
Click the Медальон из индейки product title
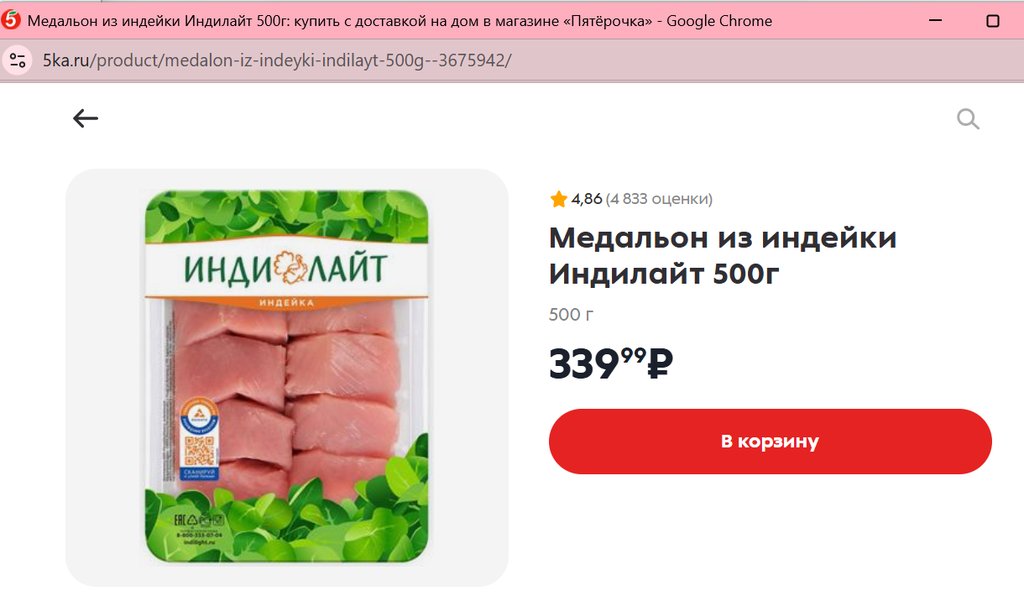(x=722, y=255)
